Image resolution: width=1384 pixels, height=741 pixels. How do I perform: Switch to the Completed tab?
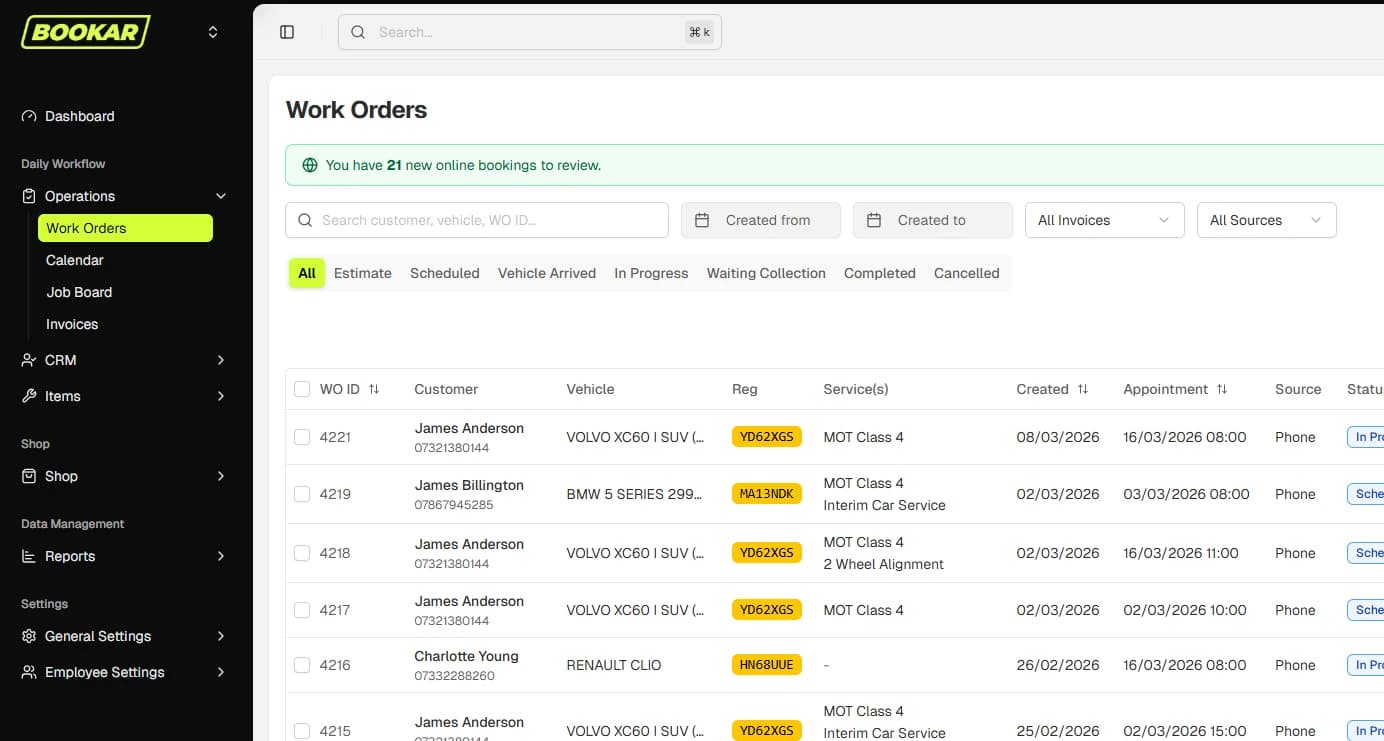879,272
